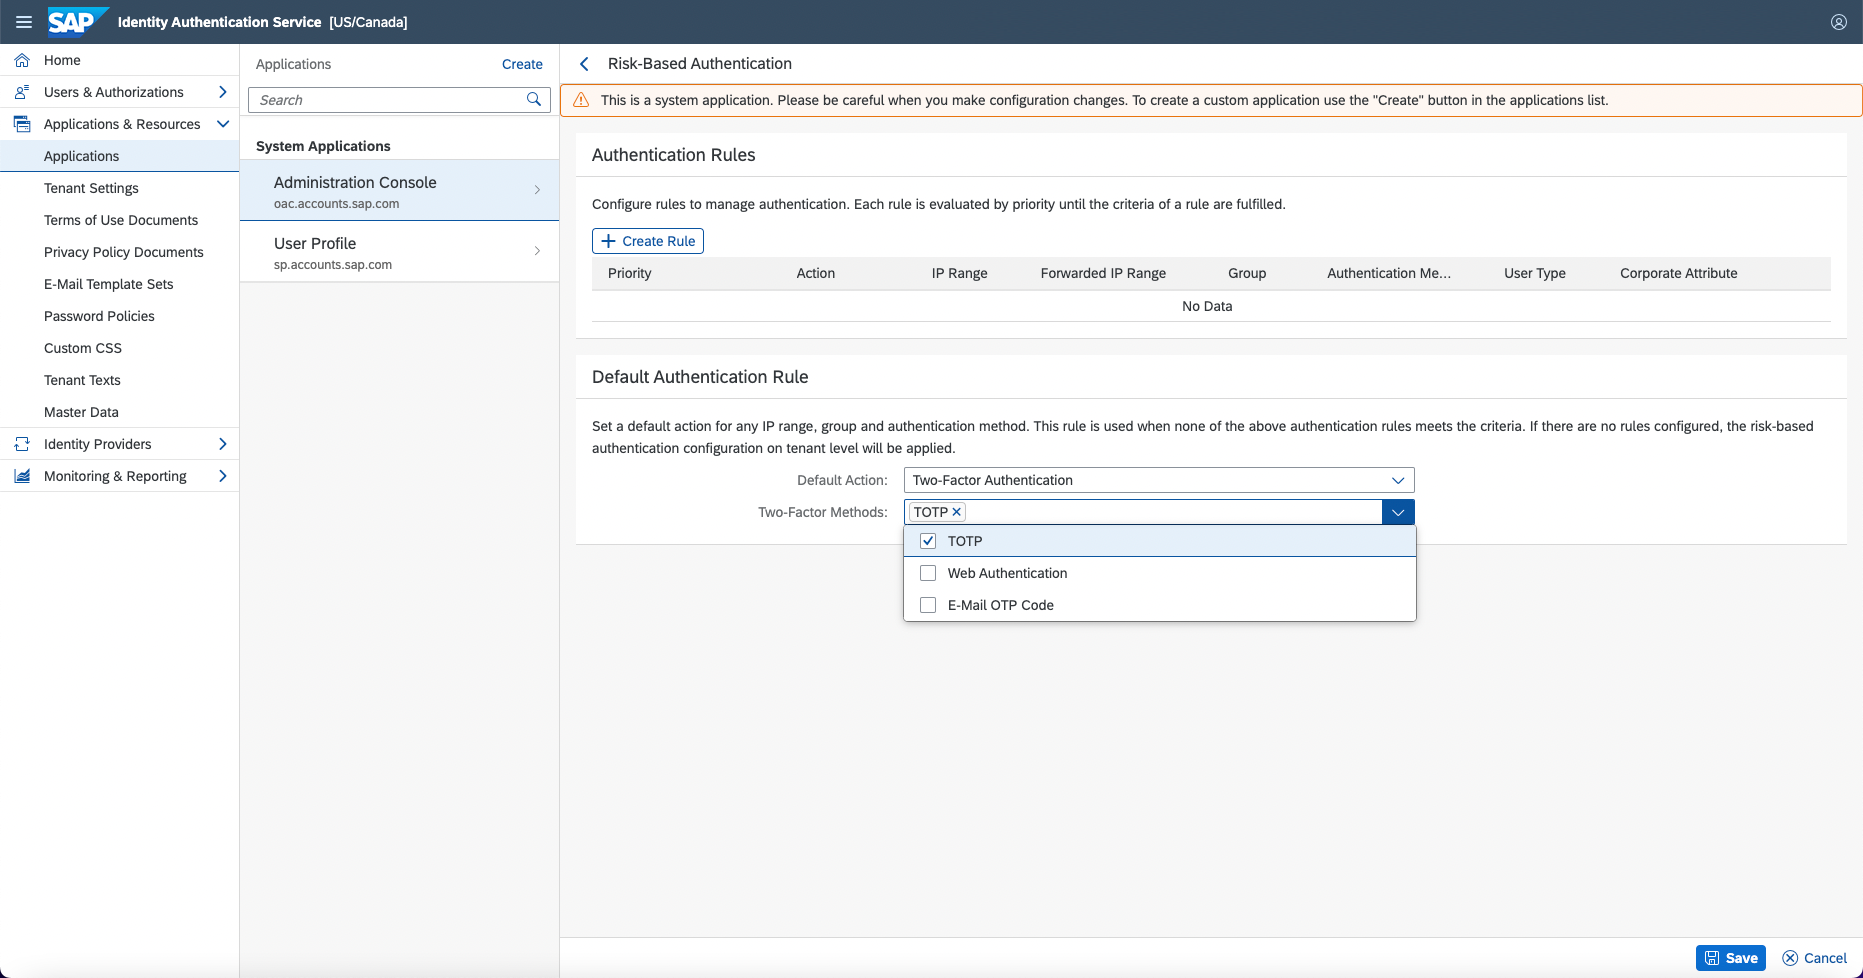This screenshot has height=978, width=1863.
Task: Expand Users & Authorizations section
Action: 222,92
